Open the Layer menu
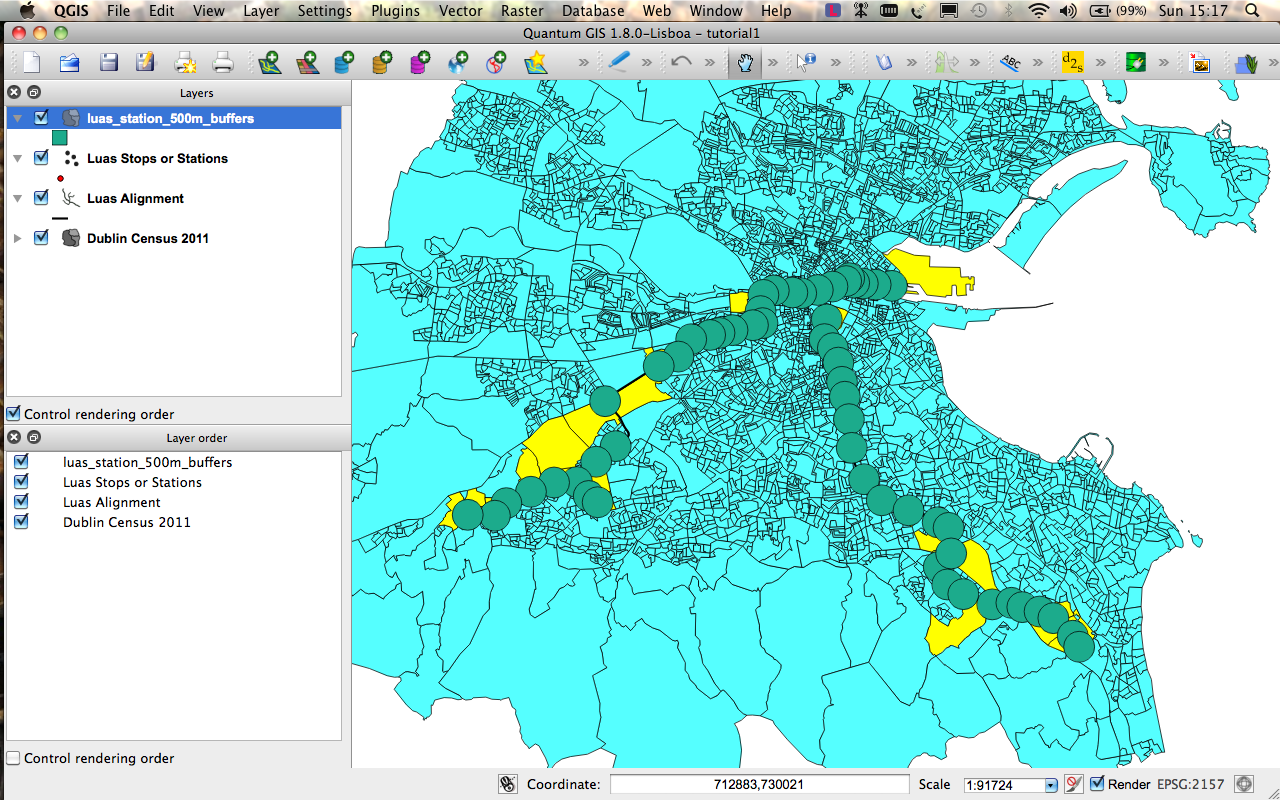This screenshot has width=1280, height=800. pyautogui.click(x=261, y=11)
